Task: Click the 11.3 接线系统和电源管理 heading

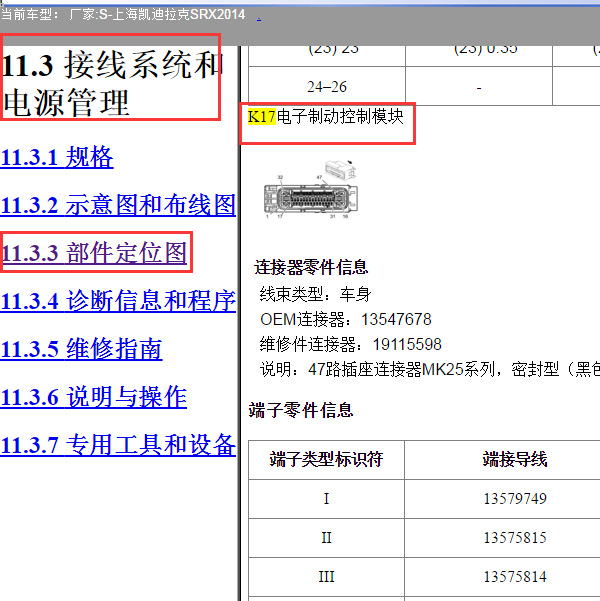Action: (112, 84)
